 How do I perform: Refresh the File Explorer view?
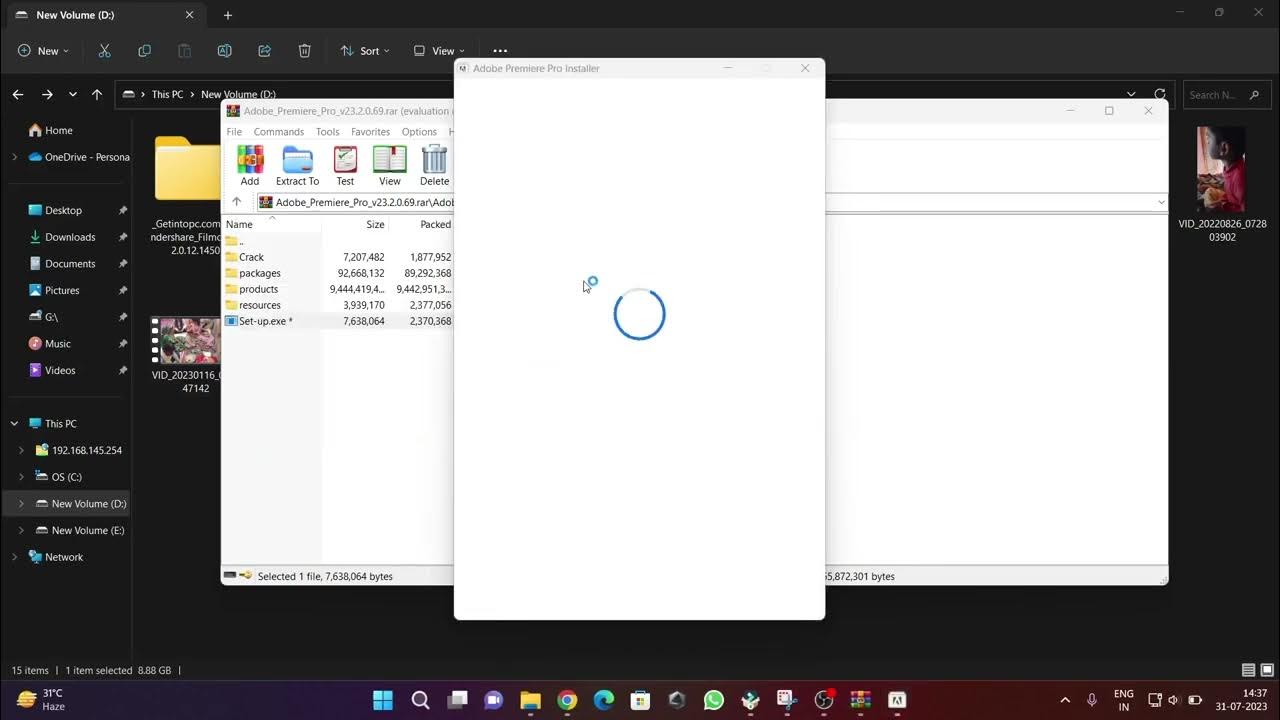click(1160, 95)
